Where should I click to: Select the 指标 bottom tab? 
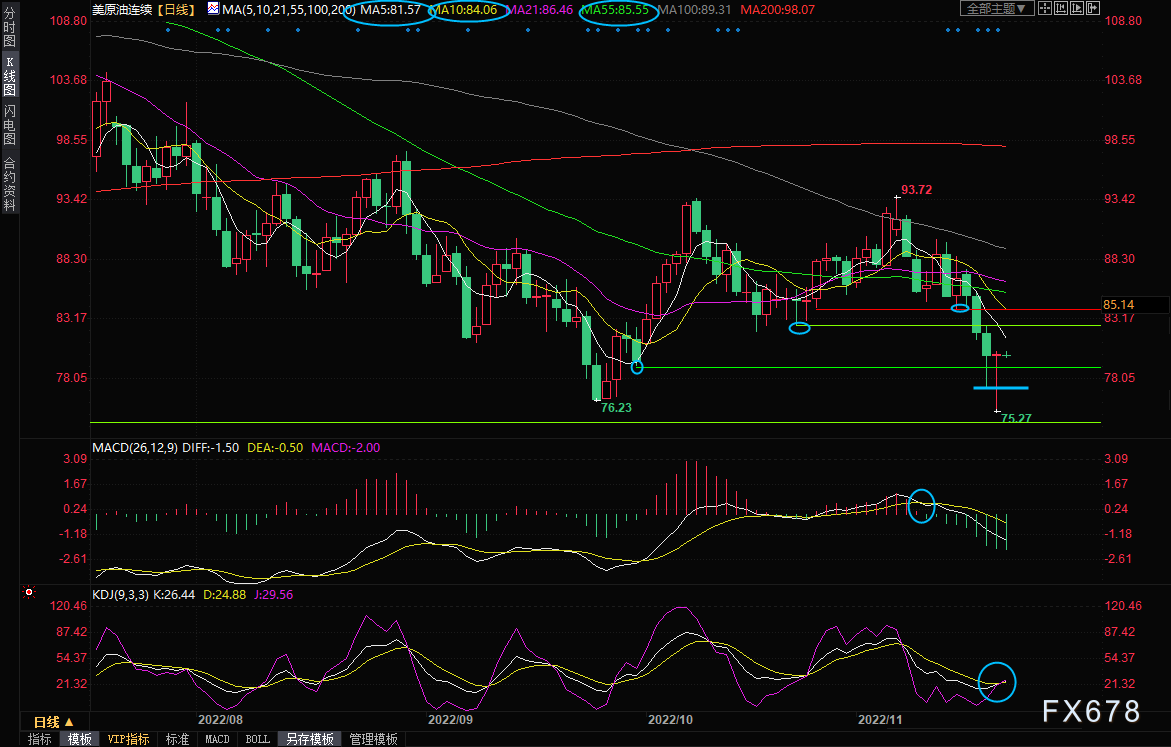coord(40,739)
